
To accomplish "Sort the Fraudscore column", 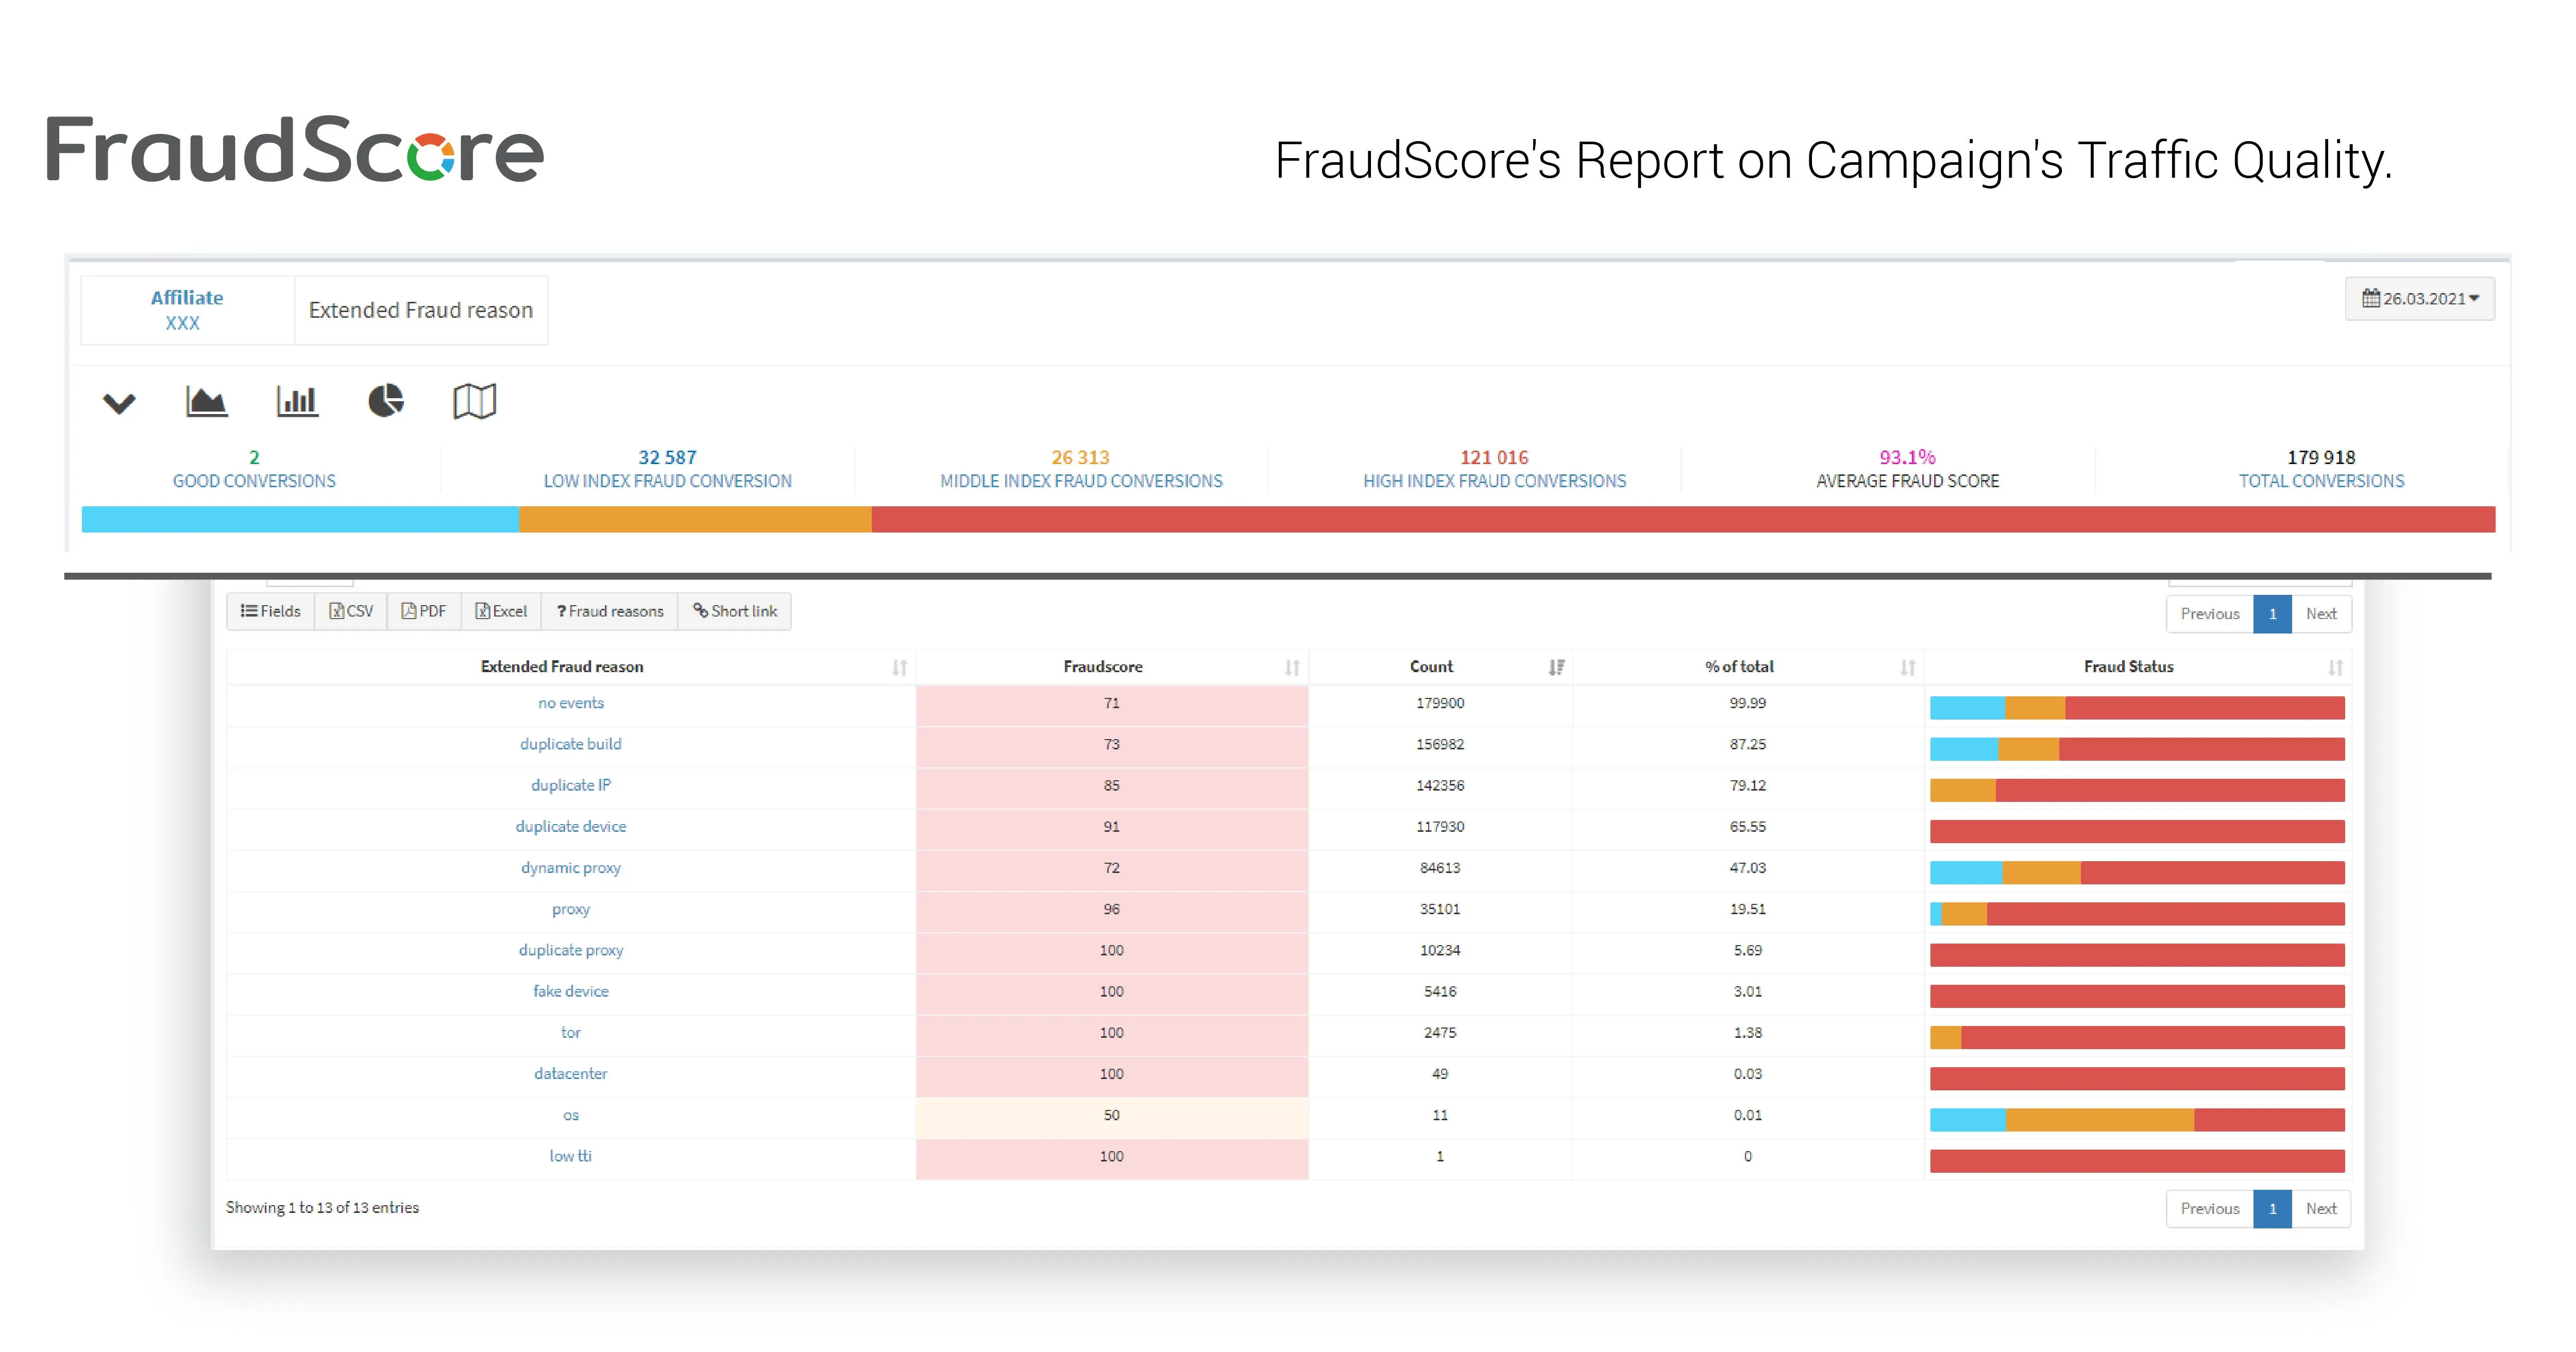I will (x=1102, y=667).
